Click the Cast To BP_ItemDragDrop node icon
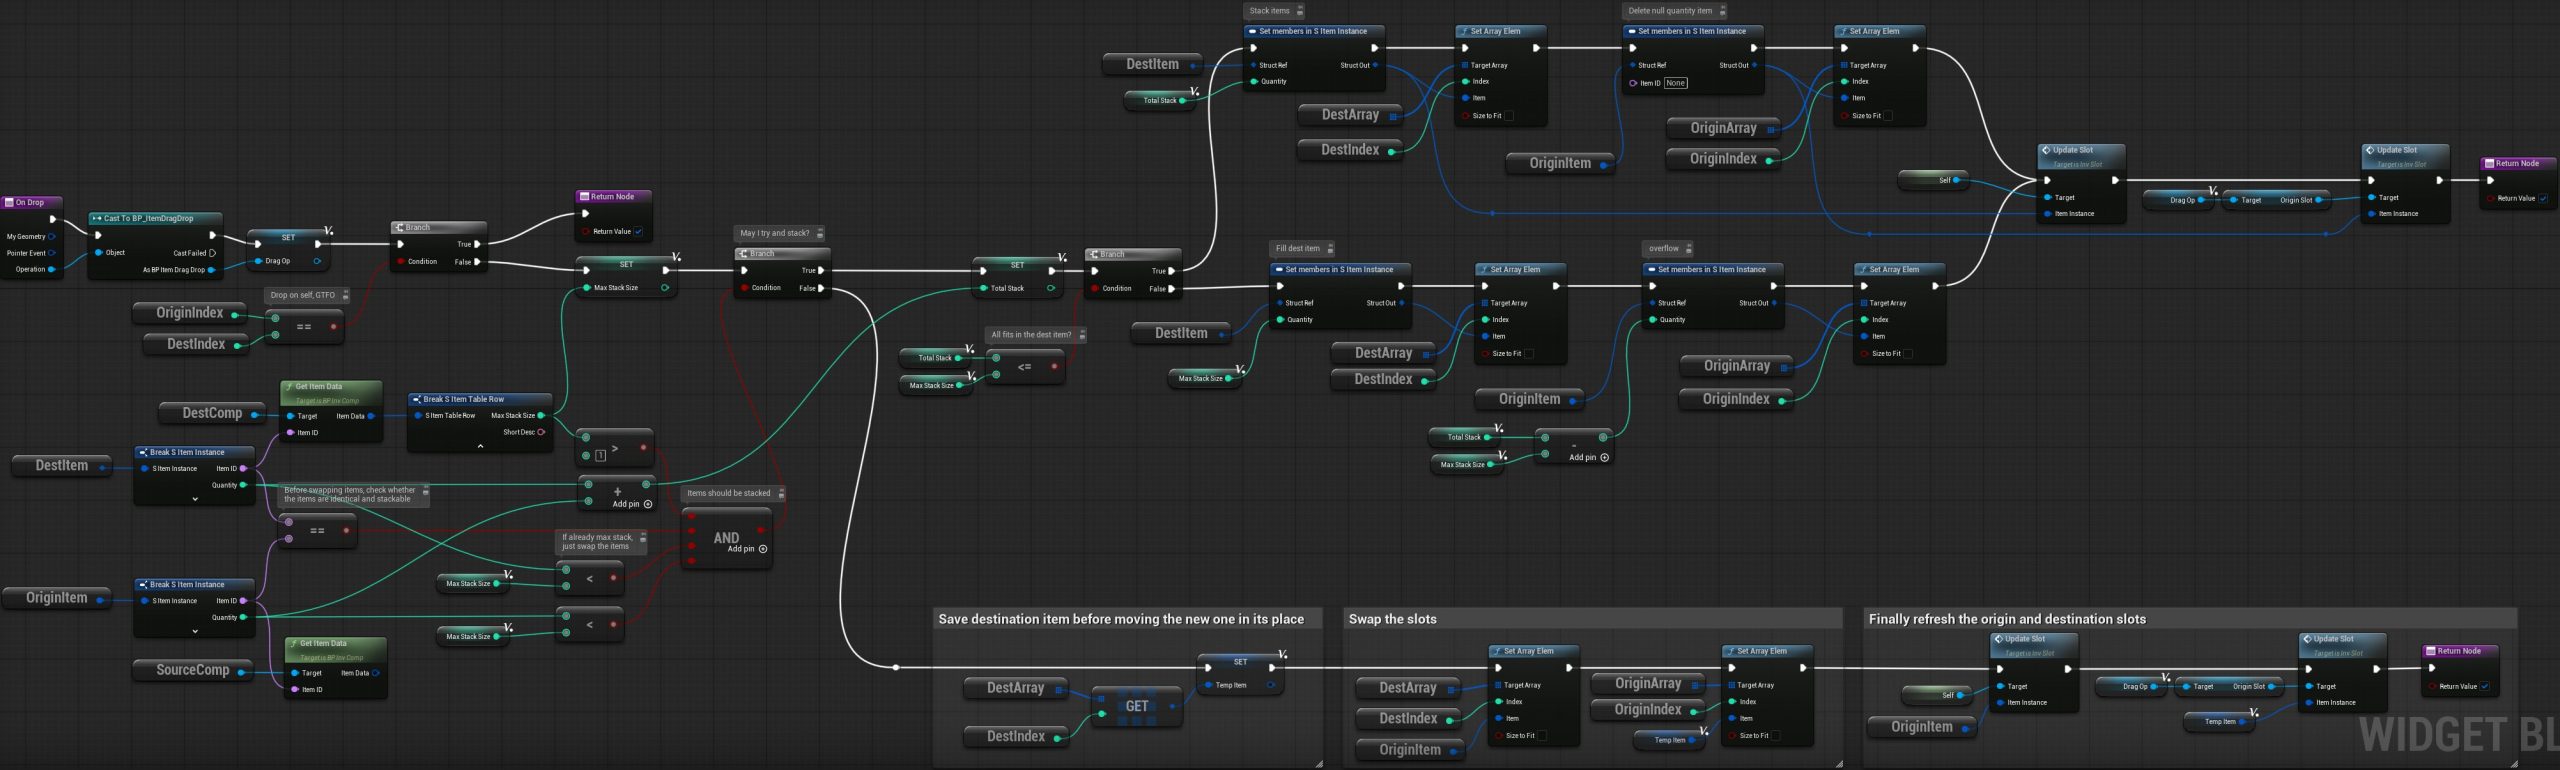This screenshot has width=2560, height=770. [97, 218]
